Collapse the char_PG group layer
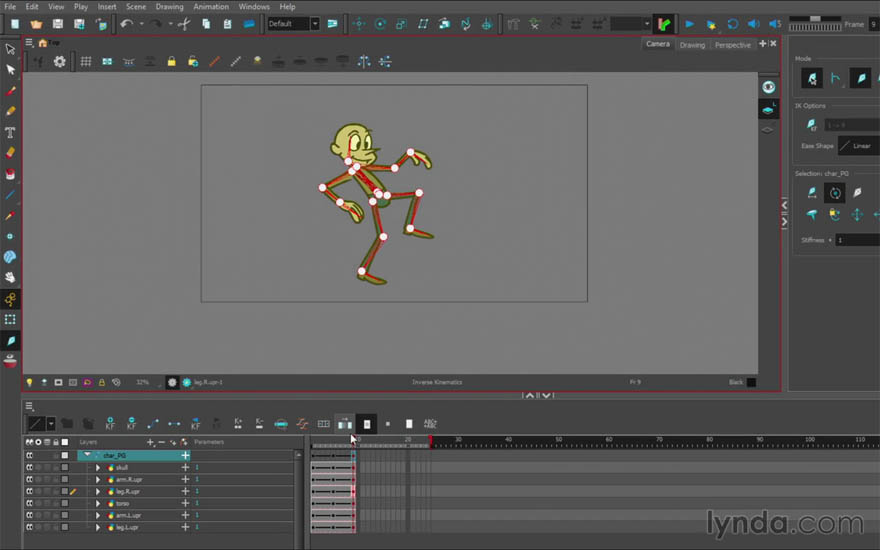The image size is (880, 550). click(x=87, y=455)
